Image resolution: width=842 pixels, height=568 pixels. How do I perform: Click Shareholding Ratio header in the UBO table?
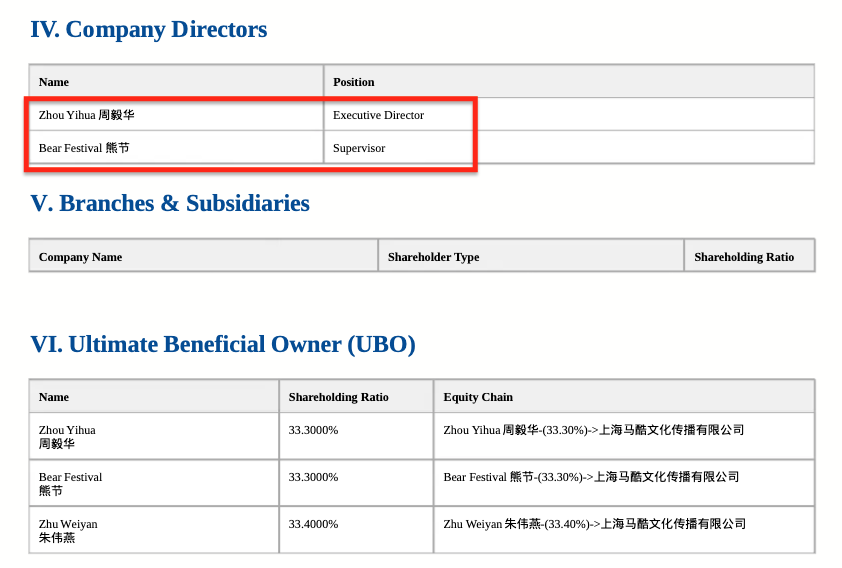[x=338, y=397]
